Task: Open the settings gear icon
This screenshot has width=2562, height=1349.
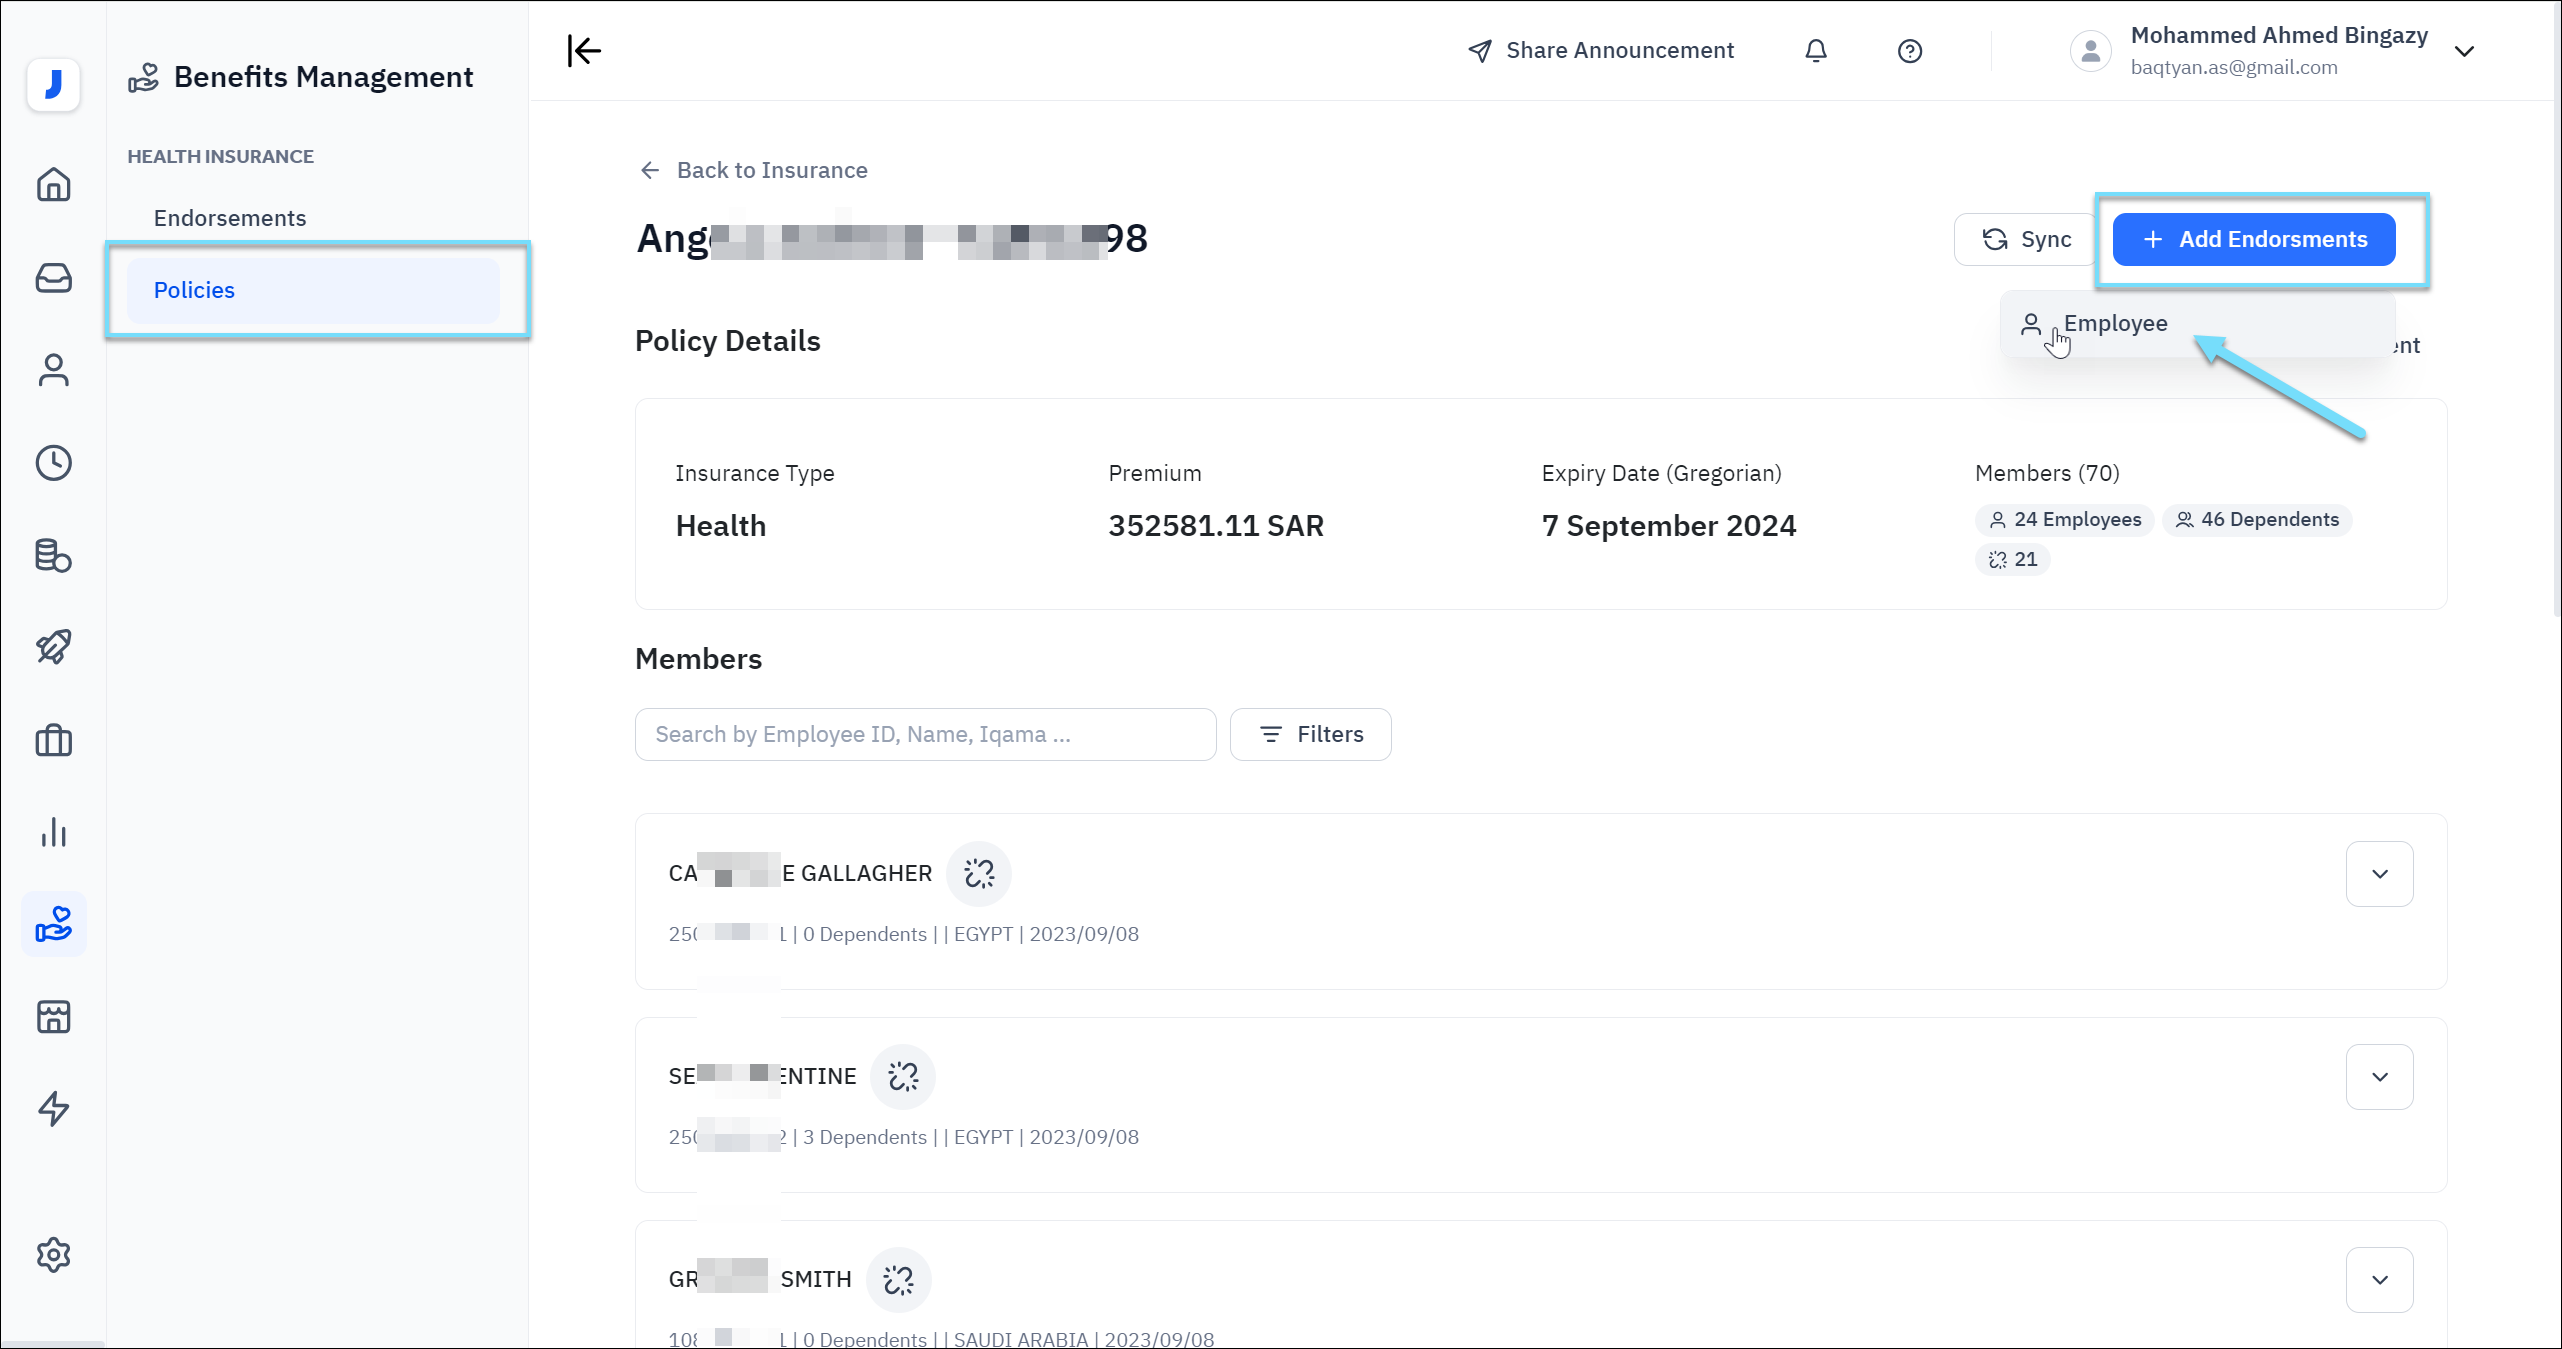Action: click(53, 1254)
